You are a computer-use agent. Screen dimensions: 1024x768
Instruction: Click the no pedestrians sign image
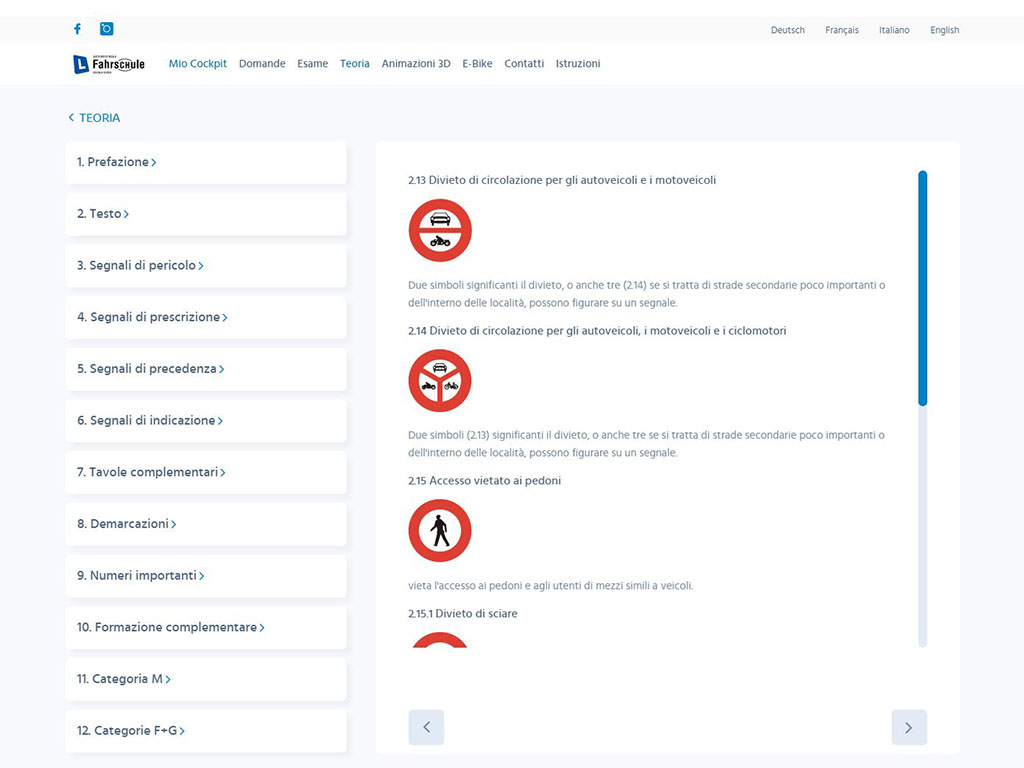pos(439,530)
